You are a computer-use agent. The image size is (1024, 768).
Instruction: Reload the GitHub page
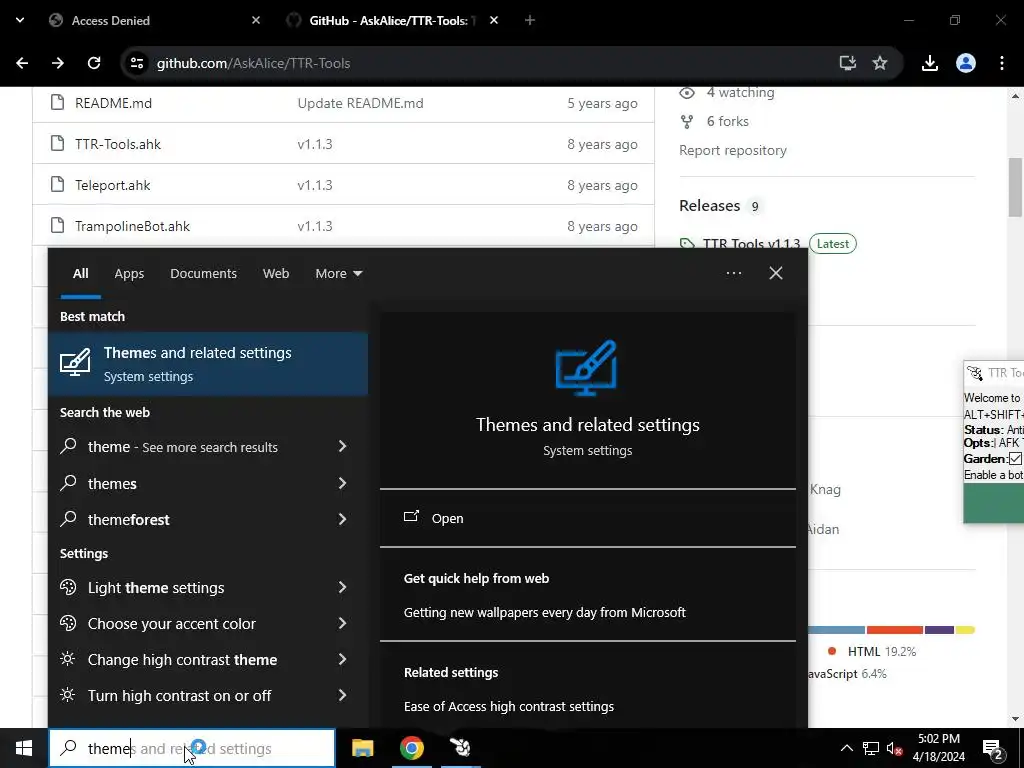[94, 63]
